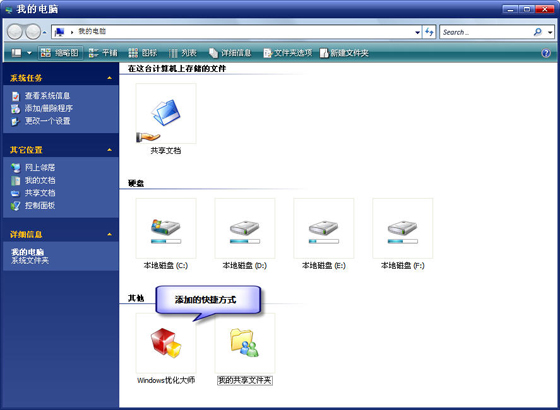Click the 查看系统信息 link
Viewport: 560px width, 410px height.
pos(47,96)
